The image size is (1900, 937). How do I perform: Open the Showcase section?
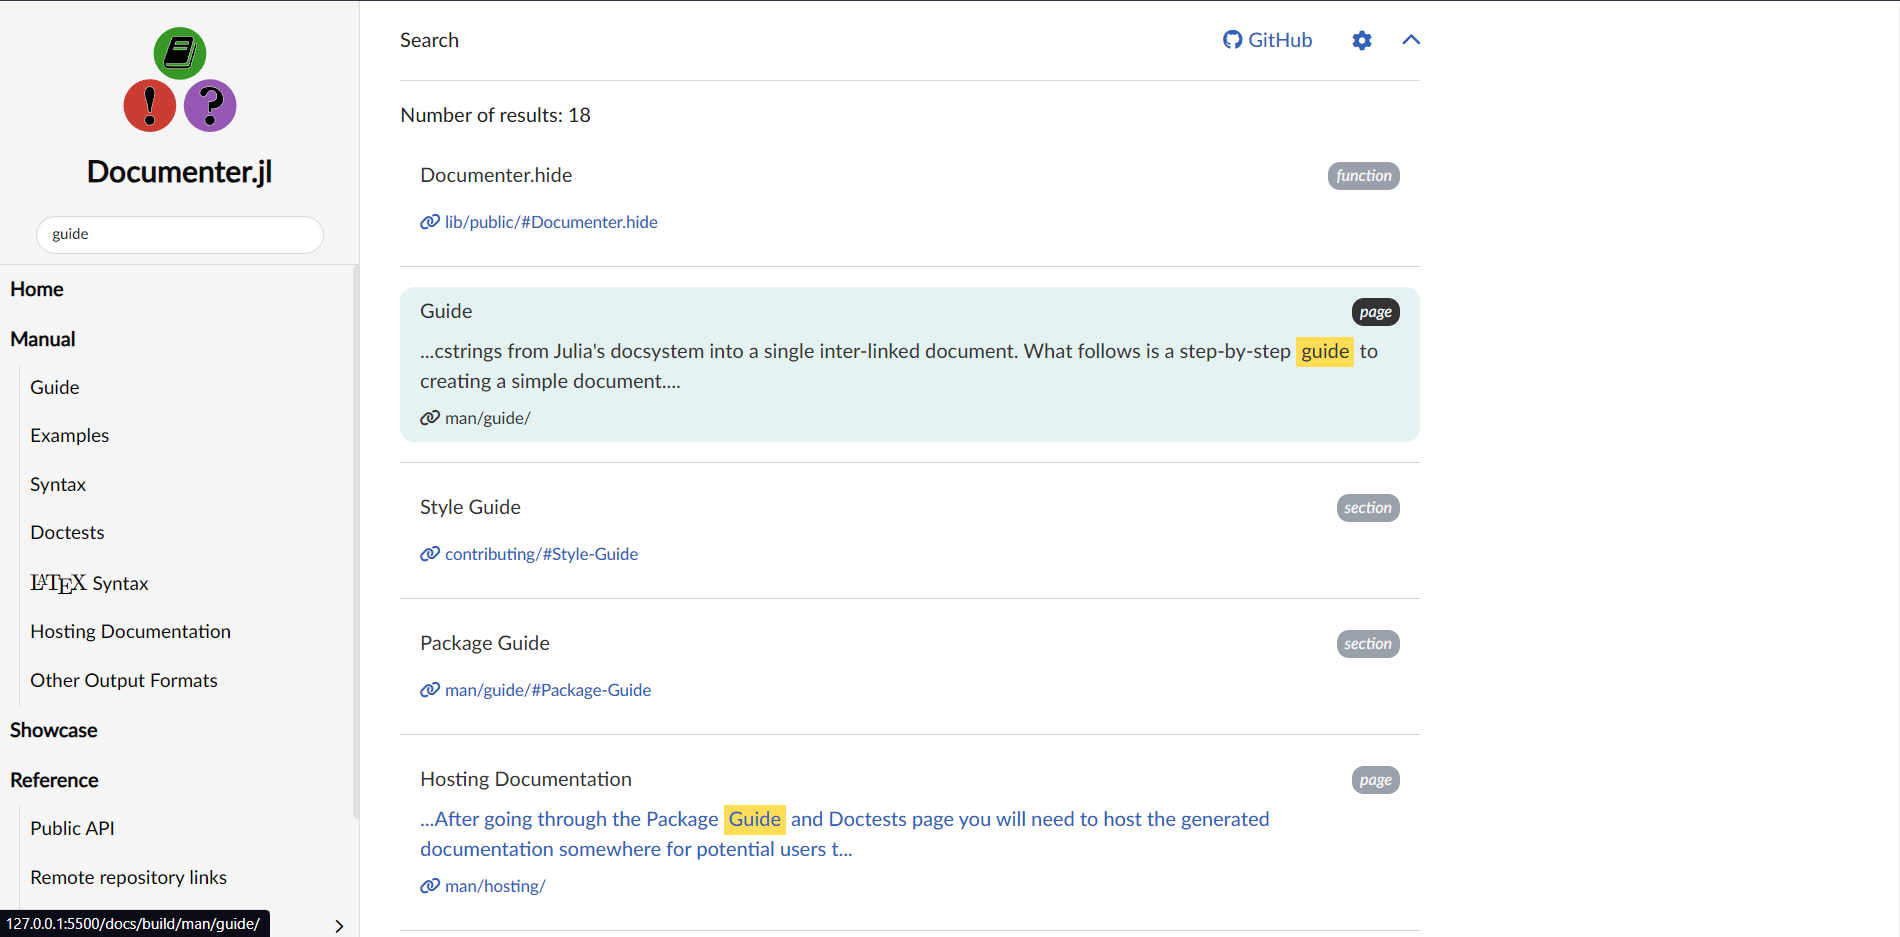click(x=53, y=730)
